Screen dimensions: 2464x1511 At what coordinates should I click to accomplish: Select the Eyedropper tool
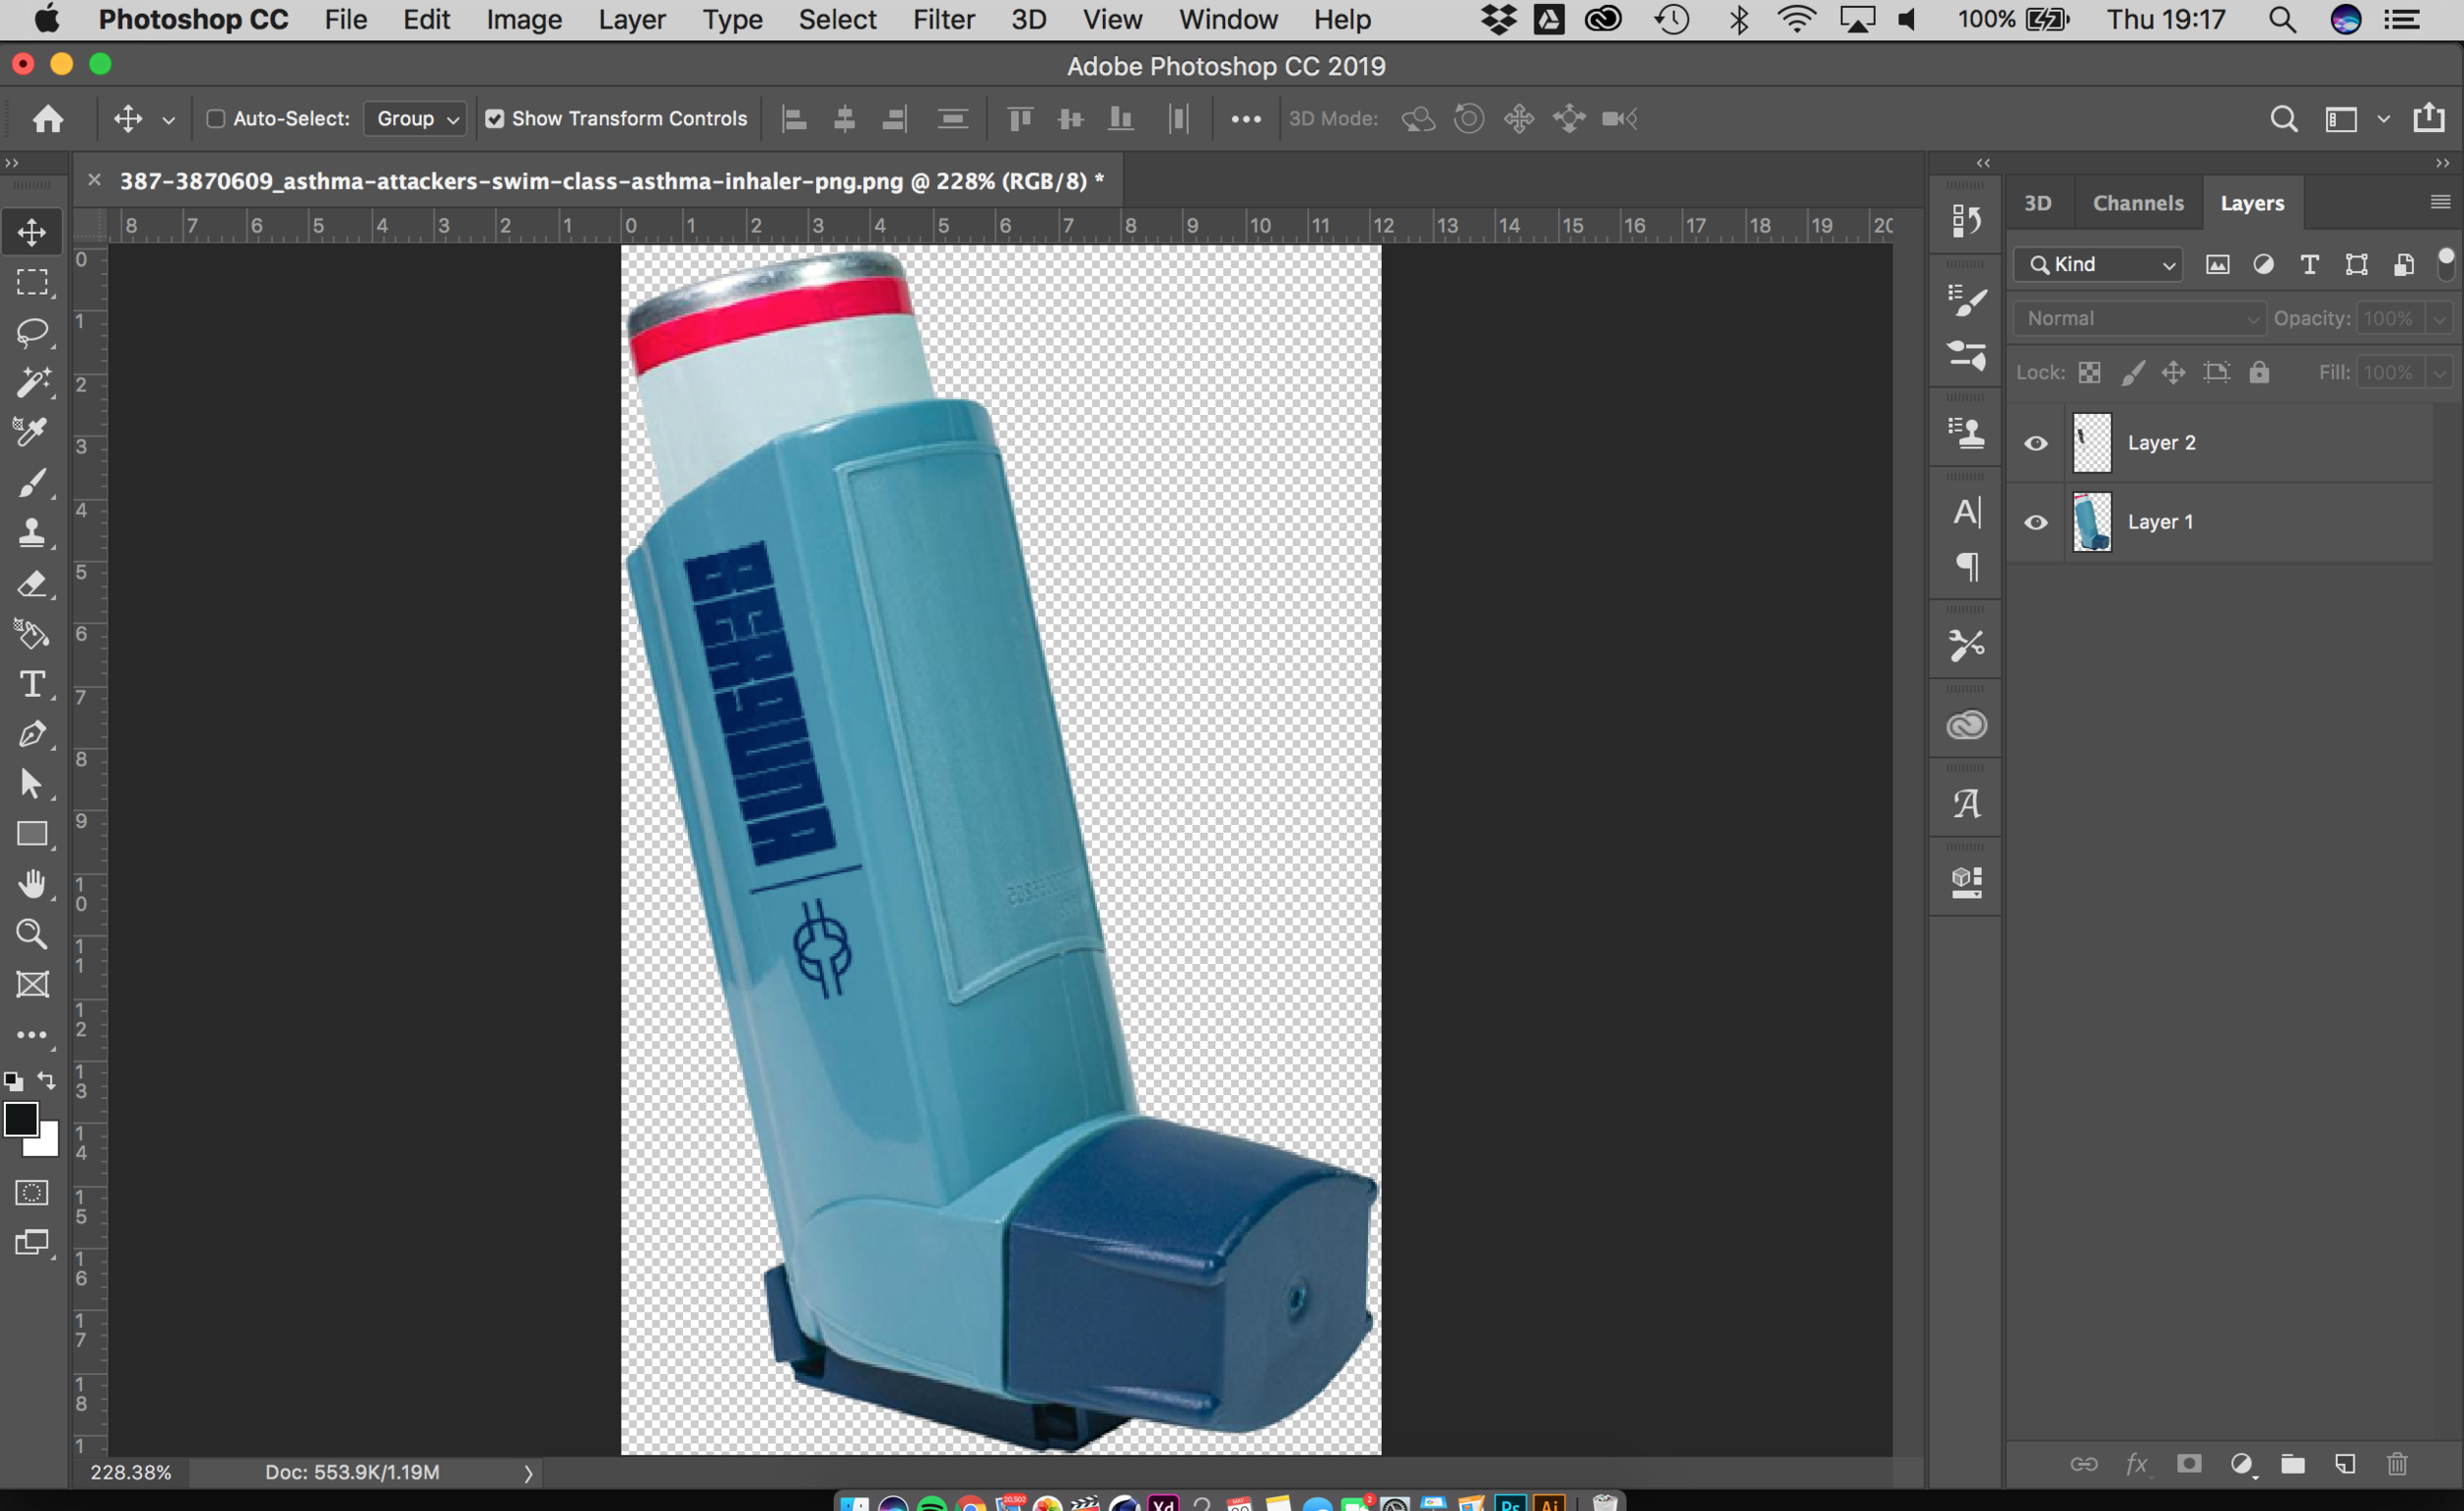click(32, 432)
